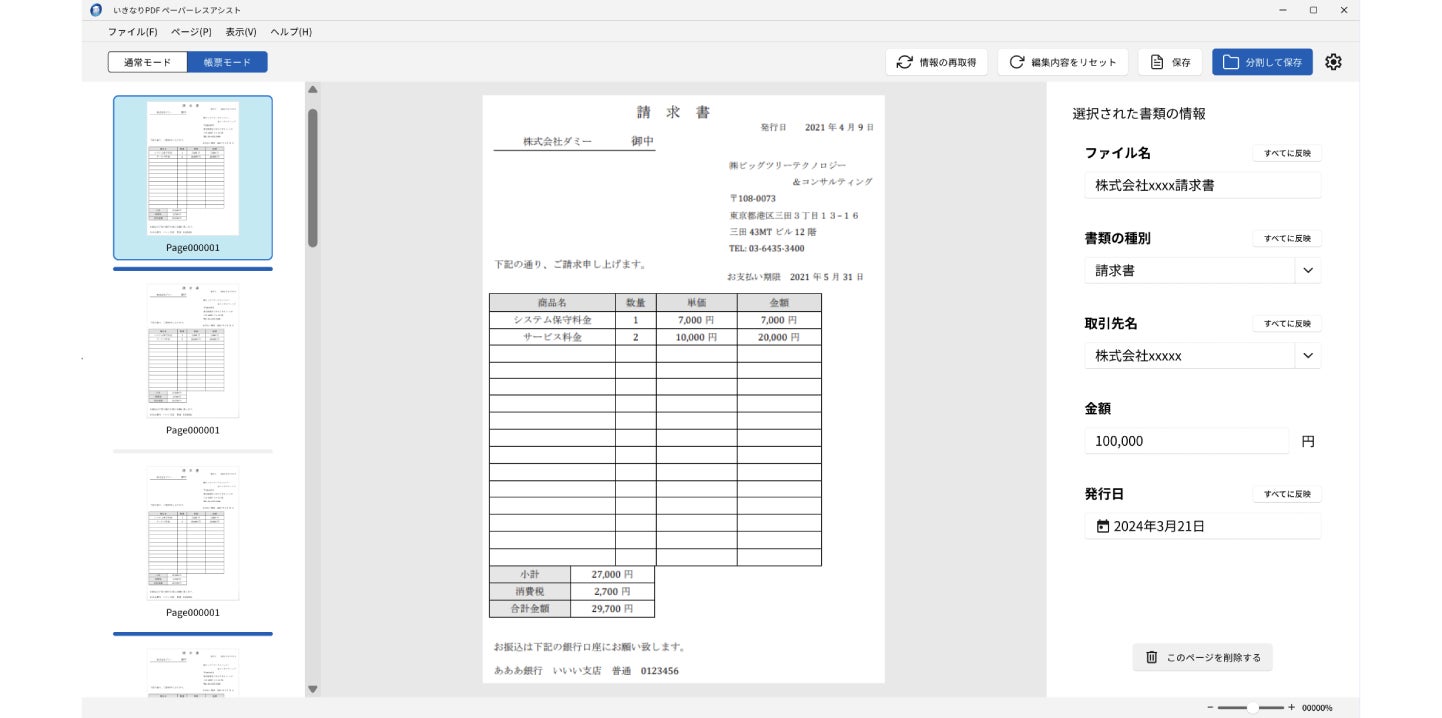
Task: Click the 選択された書類の情報 heading
Action: (x=1139, y=114)
